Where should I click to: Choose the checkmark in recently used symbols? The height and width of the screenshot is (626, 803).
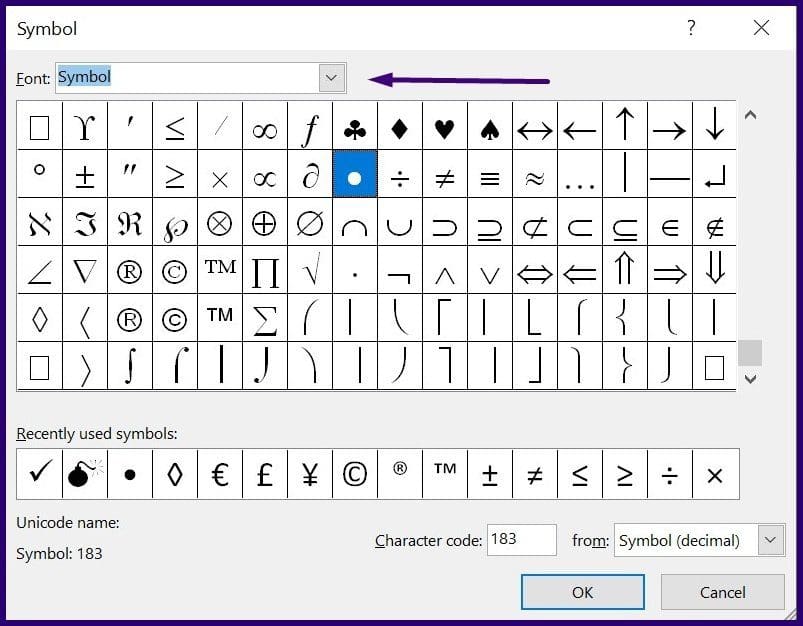39,474
